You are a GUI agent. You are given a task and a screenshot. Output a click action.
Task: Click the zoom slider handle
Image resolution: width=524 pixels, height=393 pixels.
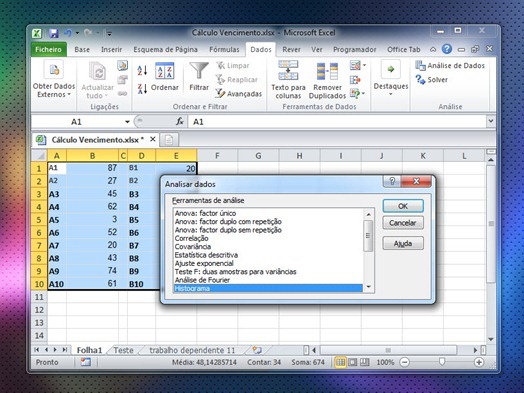coord(442,362)
